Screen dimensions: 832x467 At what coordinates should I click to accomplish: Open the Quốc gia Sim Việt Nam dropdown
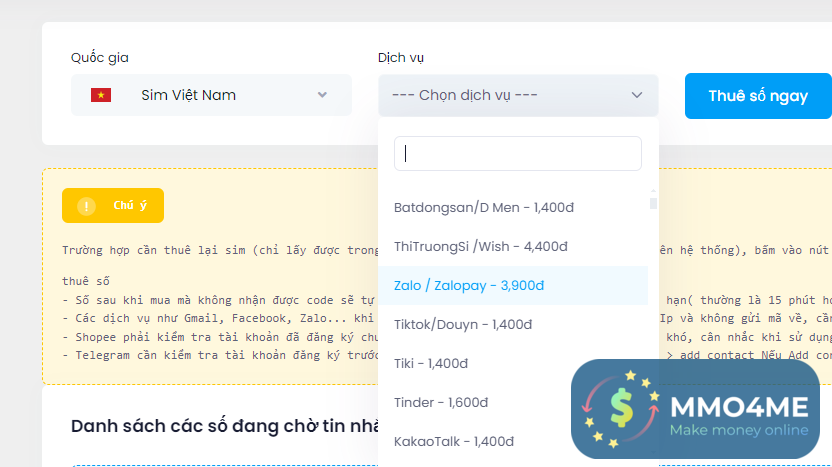coord(211,95)
